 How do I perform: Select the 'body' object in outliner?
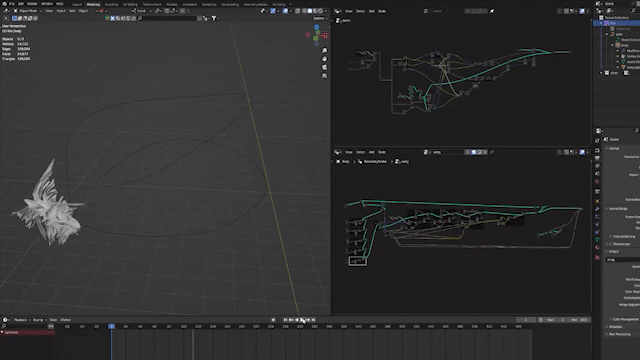(625, 45)
